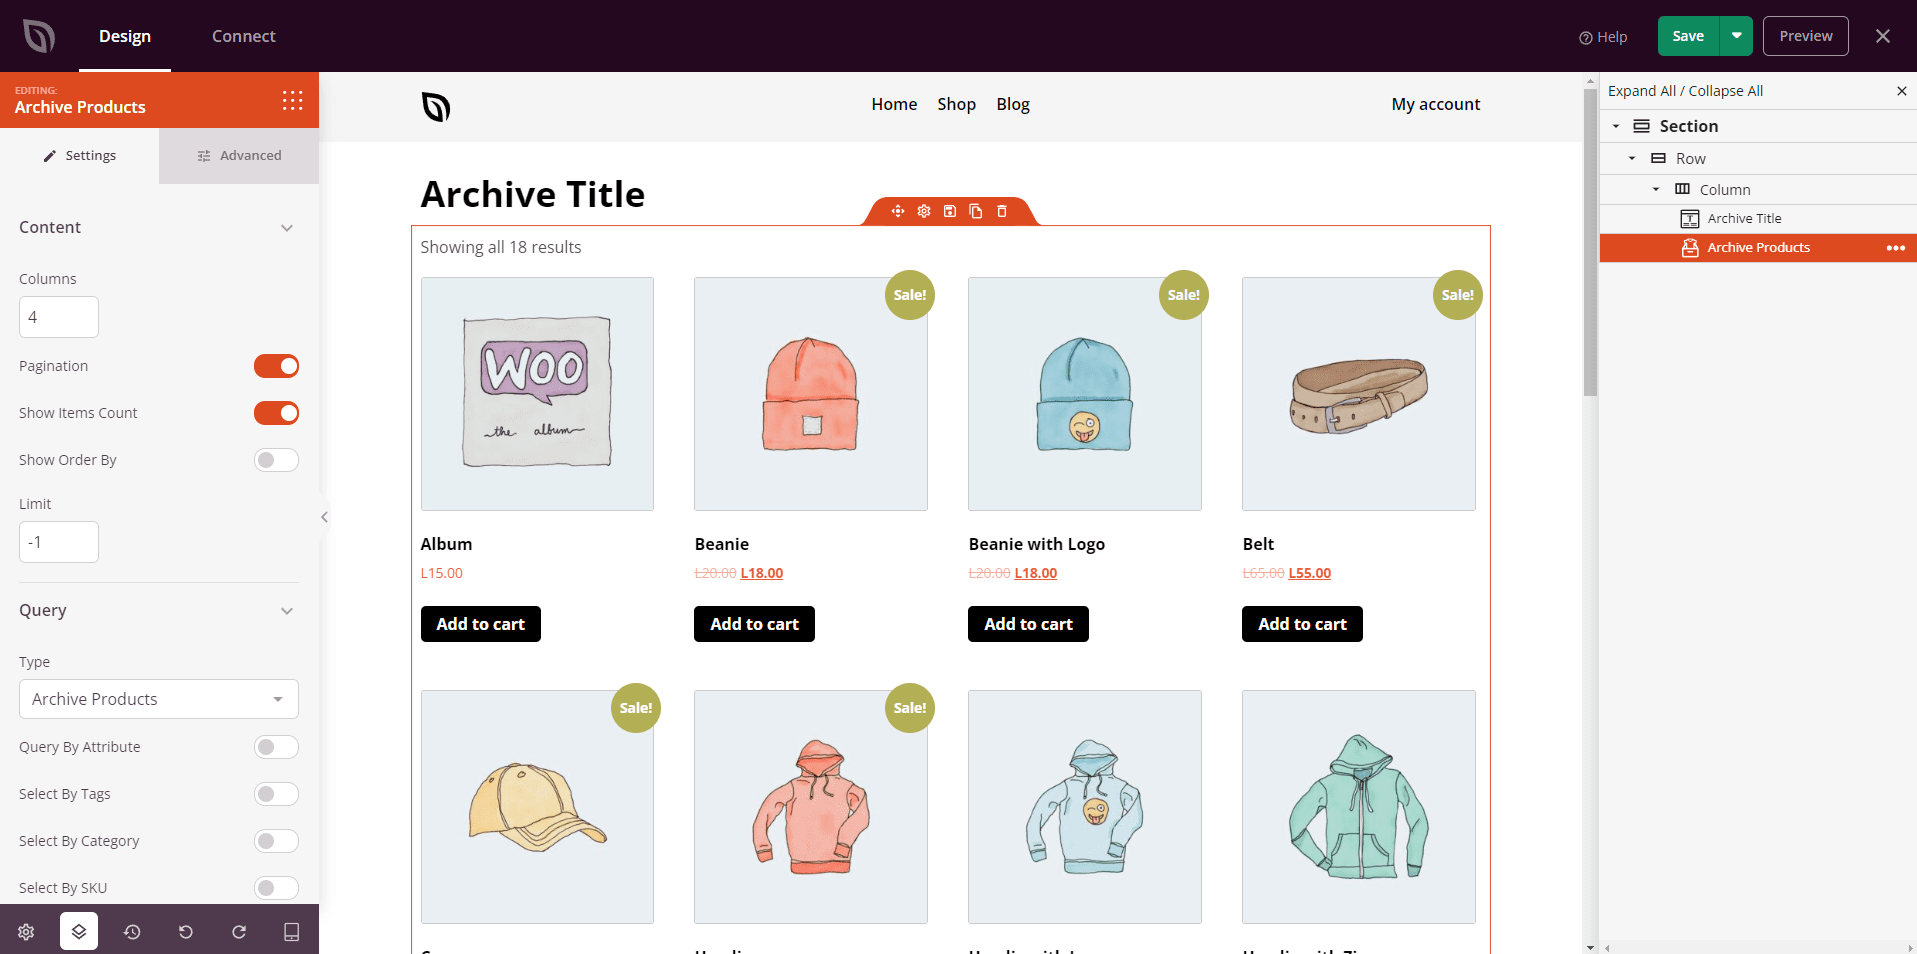
Task: Enable the Show Order By toggle
Action: (276, 460)
